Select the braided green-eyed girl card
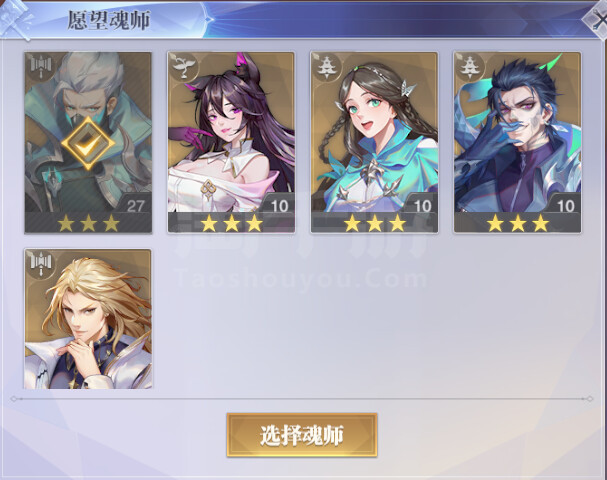This screenshot has width=607, height=480. [x=374, y=142]
